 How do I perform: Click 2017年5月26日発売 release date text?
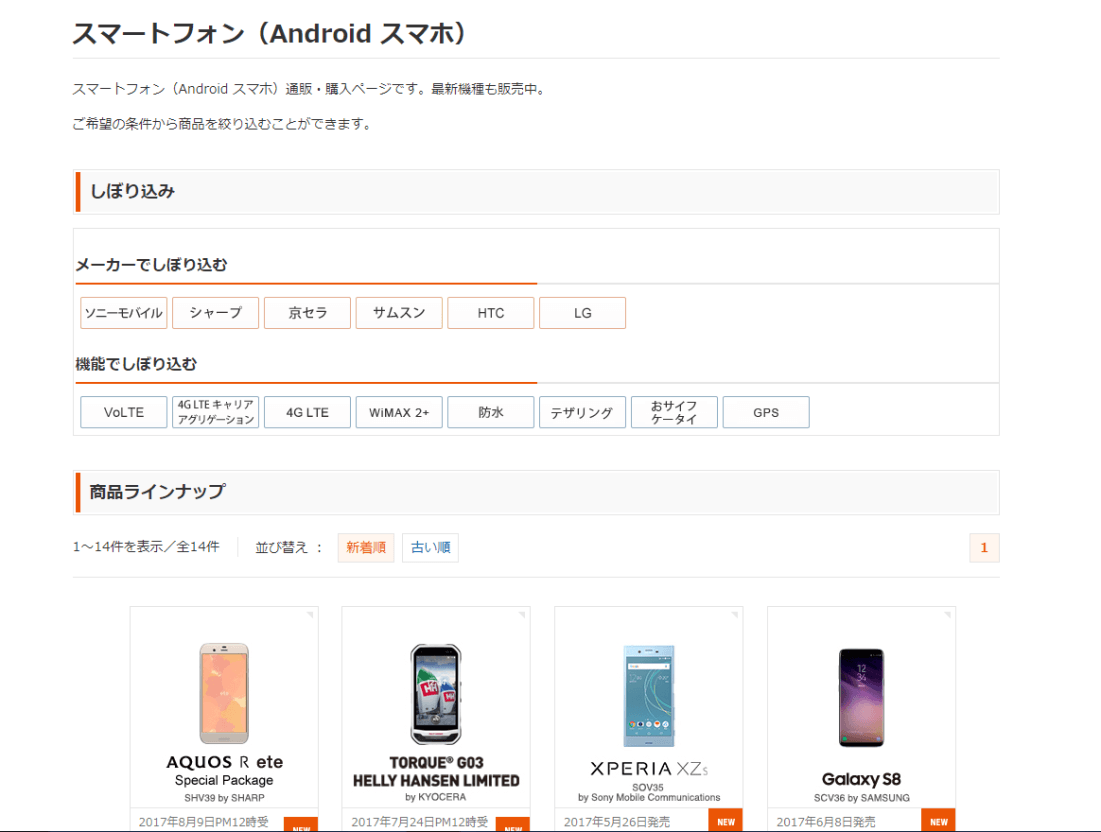(617, 821)
